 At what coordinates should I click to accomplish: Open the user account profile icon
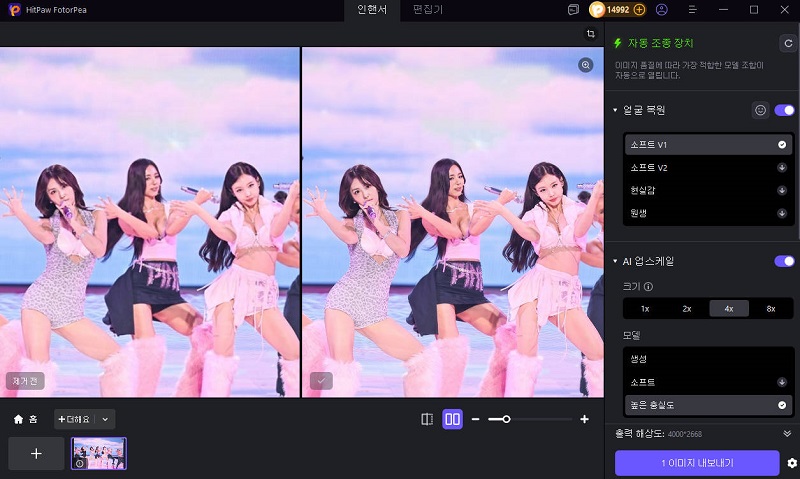click(662, 10)
